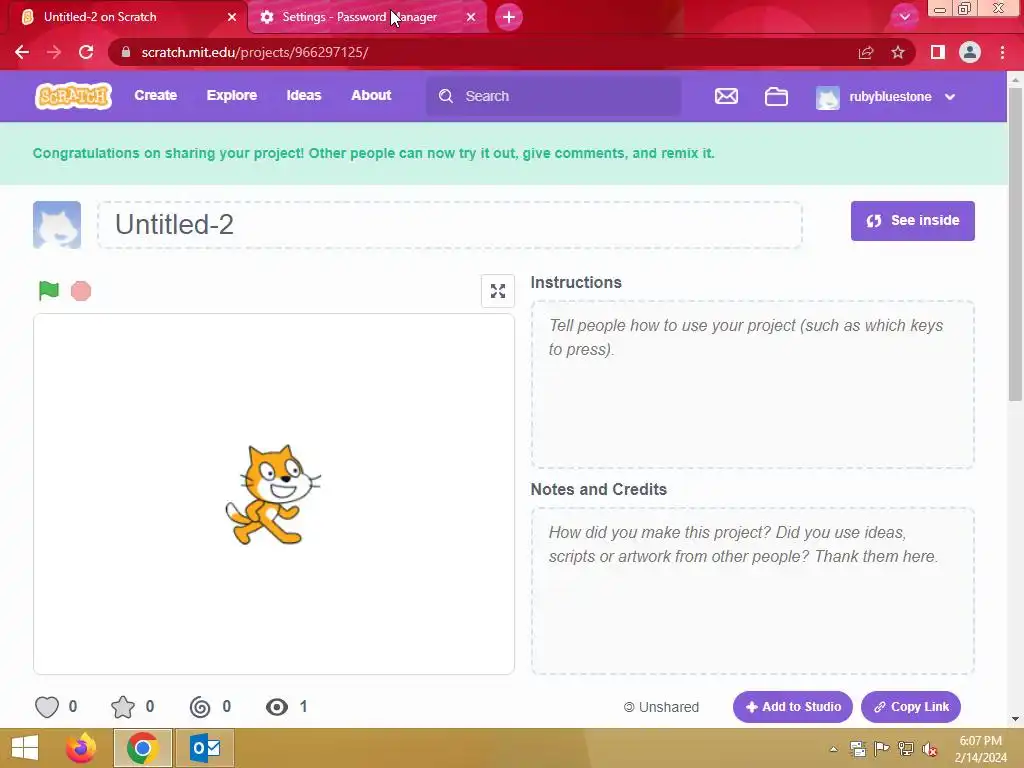Click the Scratch cat sprite on stage
This screenshot has width=1024, height=768.
(x=273, y=494)
